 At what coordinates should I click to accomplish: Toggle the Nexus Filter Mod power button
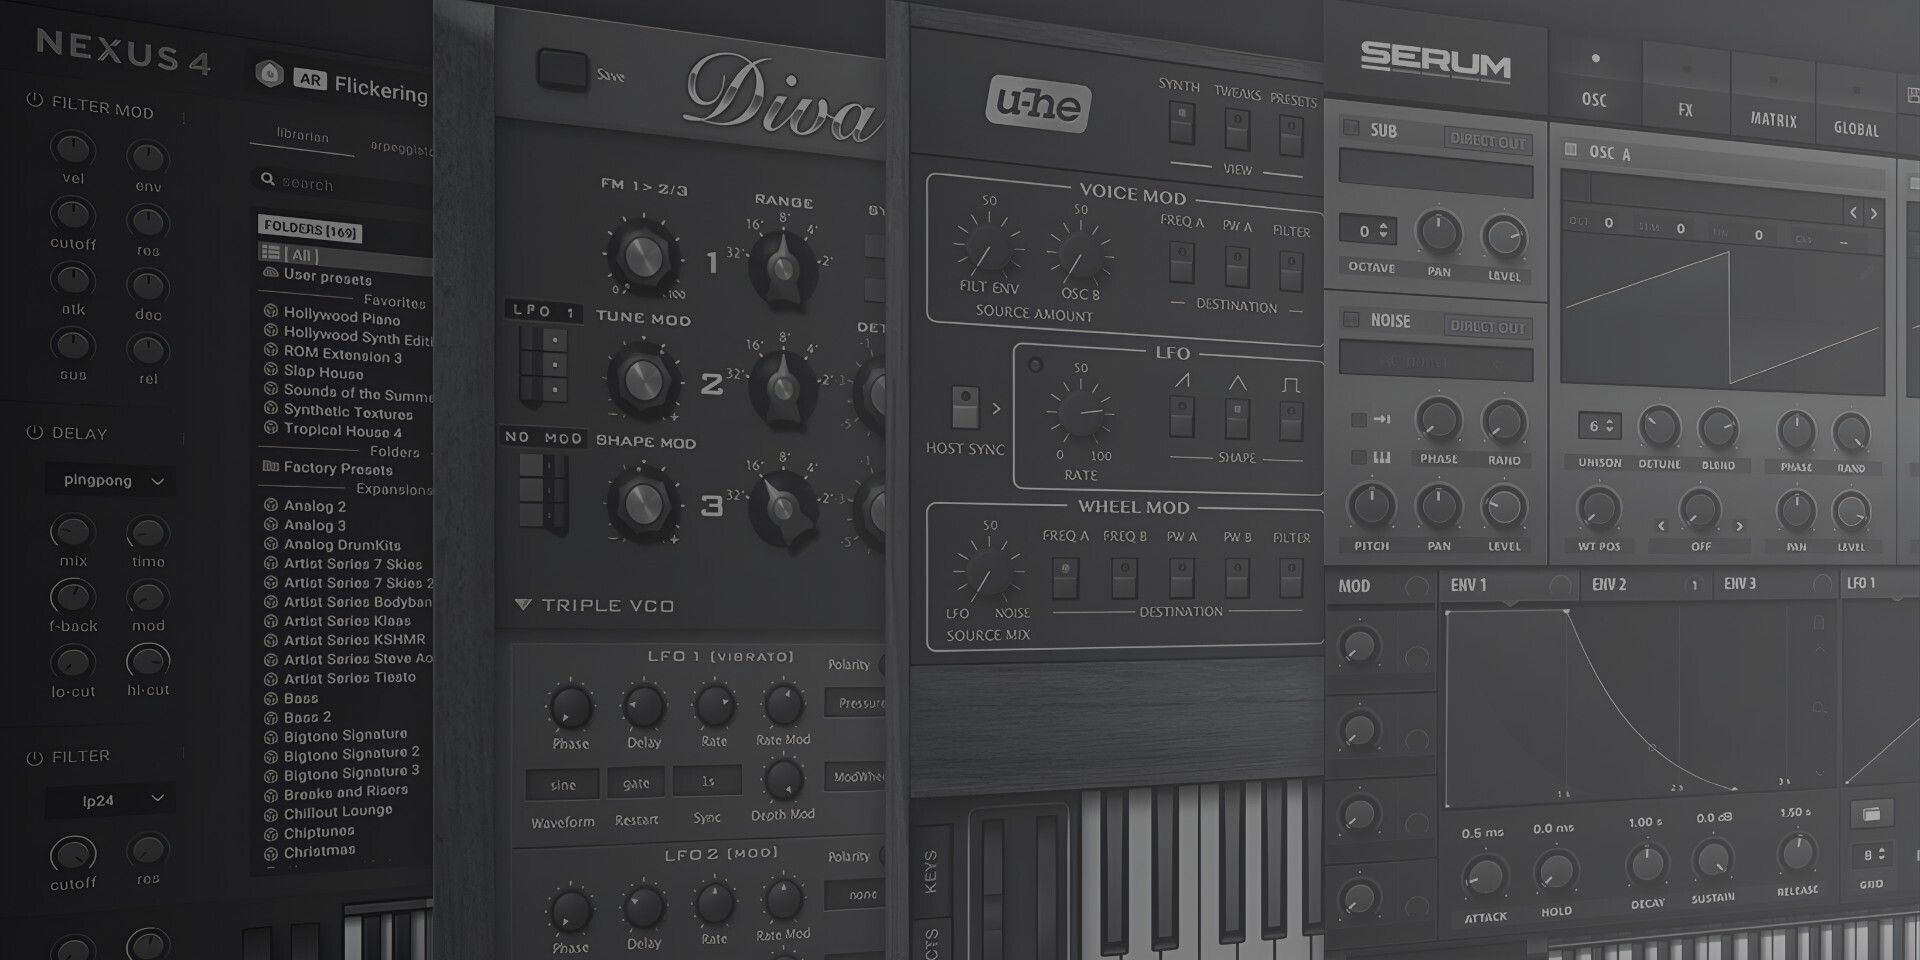point(35,100)
